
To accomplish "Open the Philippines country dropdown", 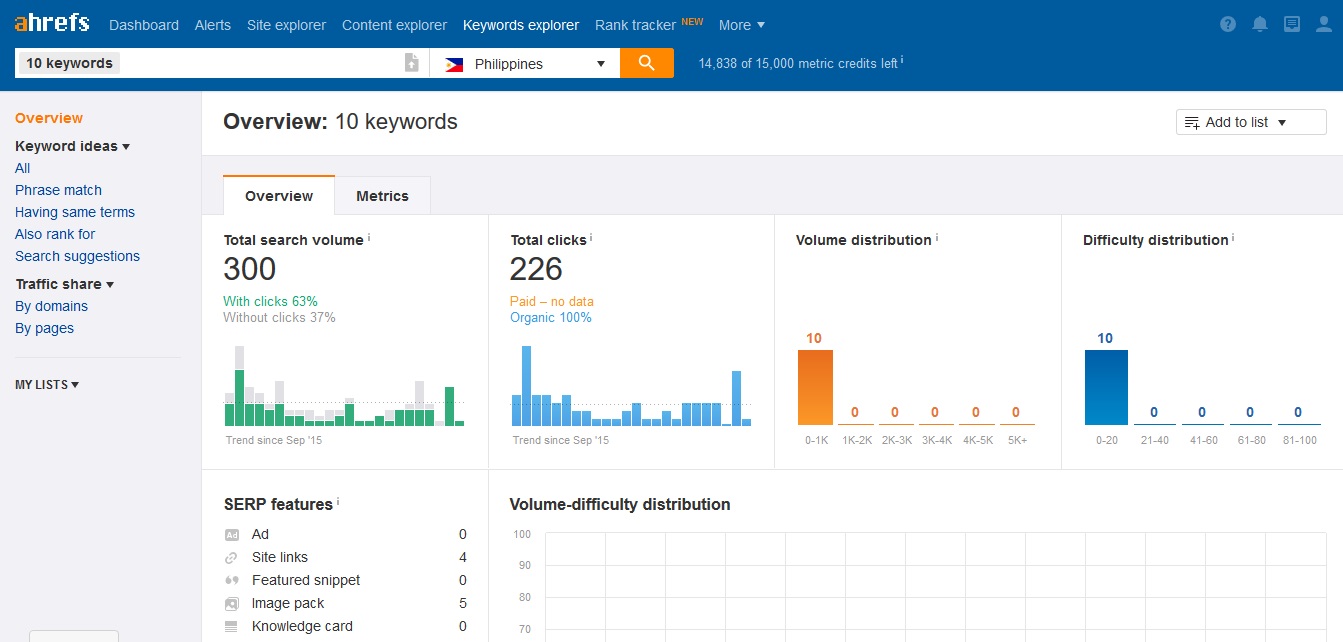I will click(524, 63).
